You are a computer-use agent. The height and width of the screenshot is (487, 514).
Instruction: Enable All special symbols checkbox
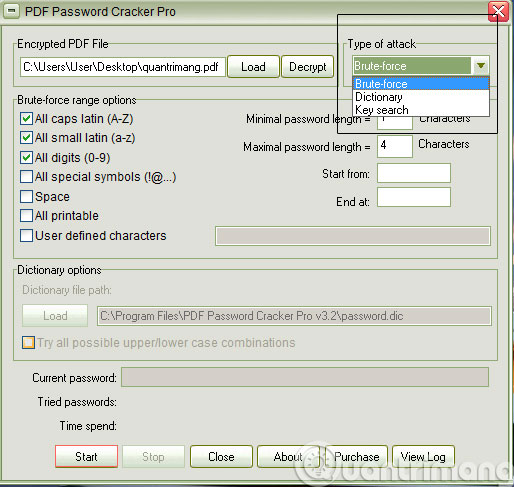(26, 177)
